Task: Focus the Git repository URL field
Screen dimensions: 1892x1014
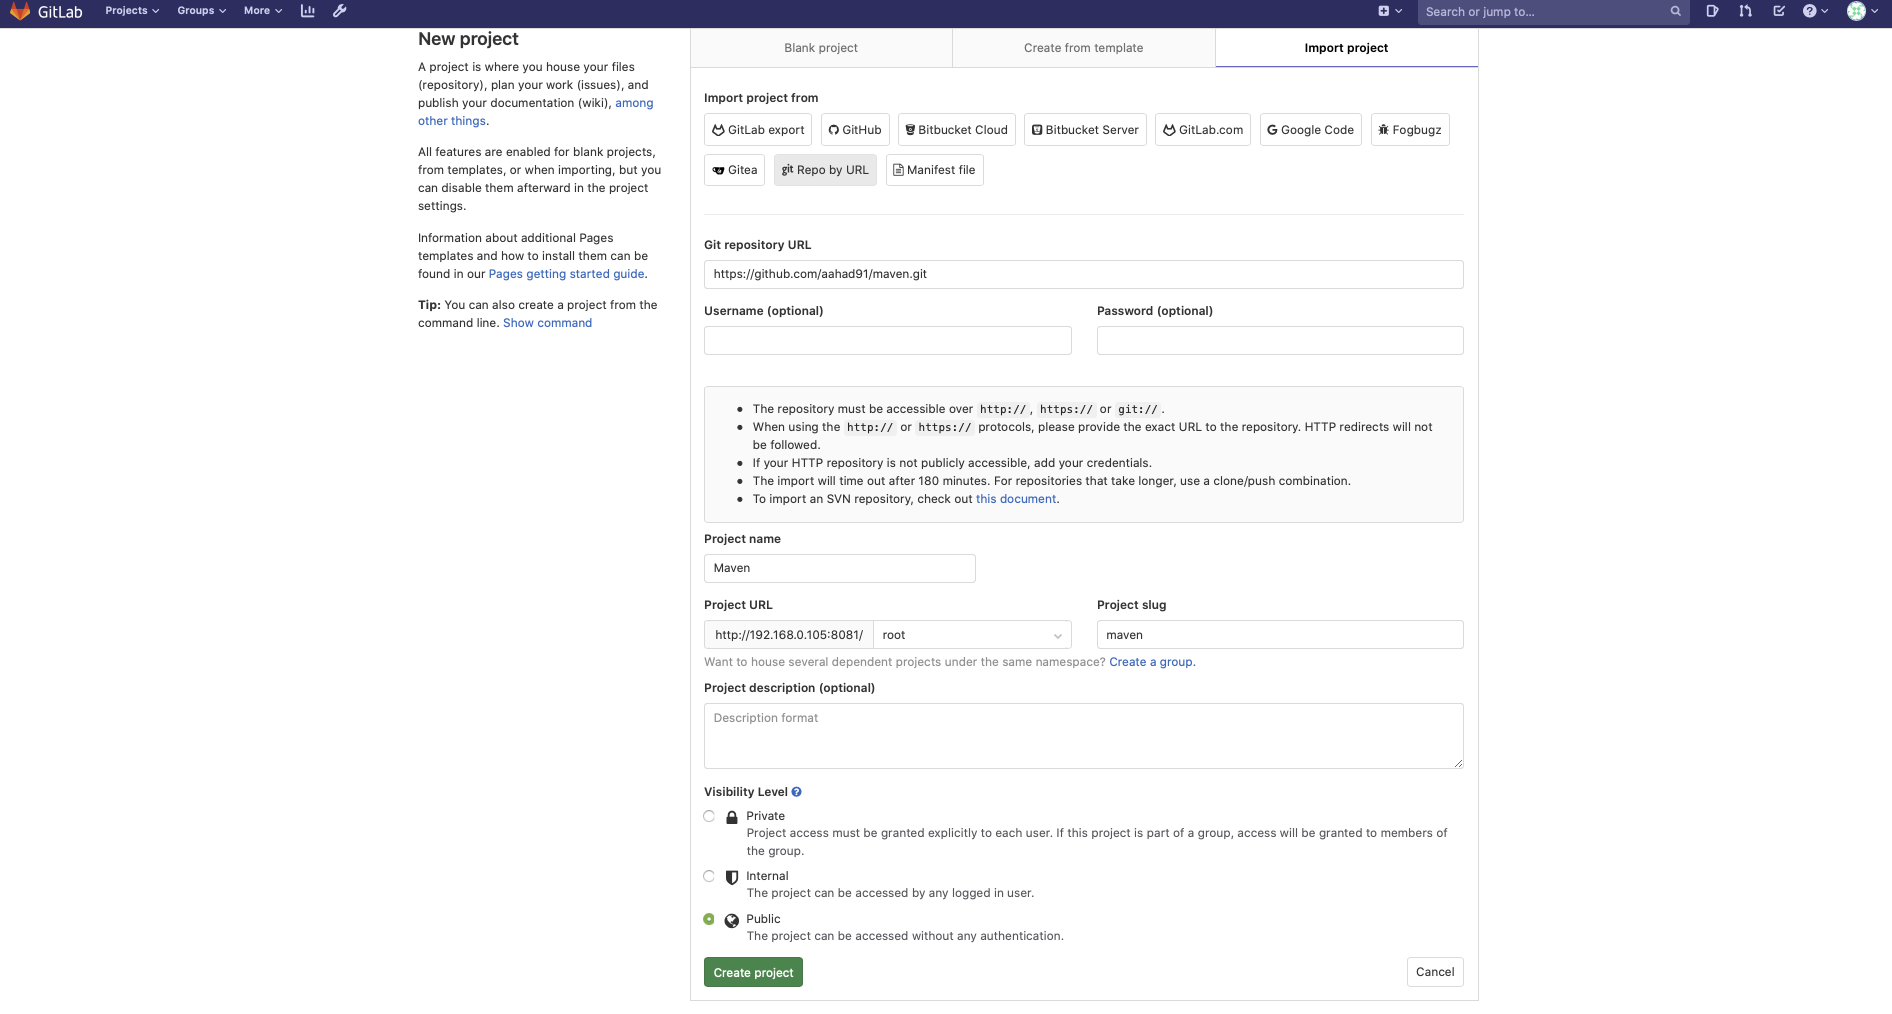Action: tap(1084, 274)
